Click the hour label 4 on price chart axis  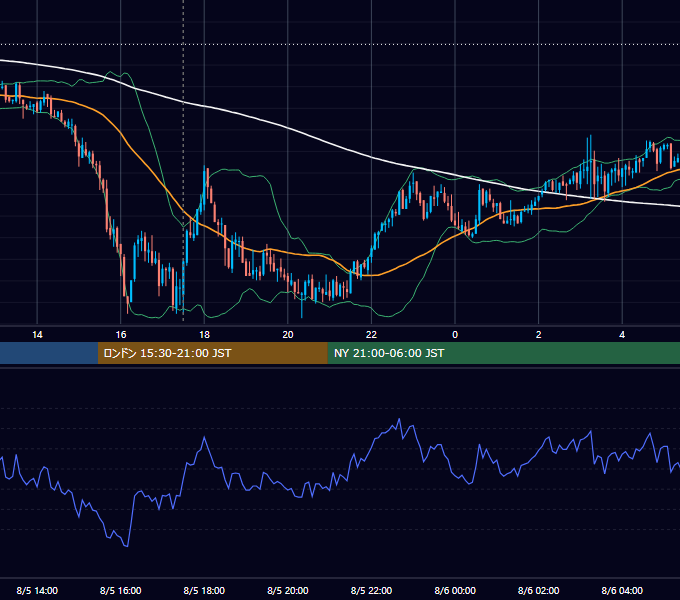click(x=622, y=335)
